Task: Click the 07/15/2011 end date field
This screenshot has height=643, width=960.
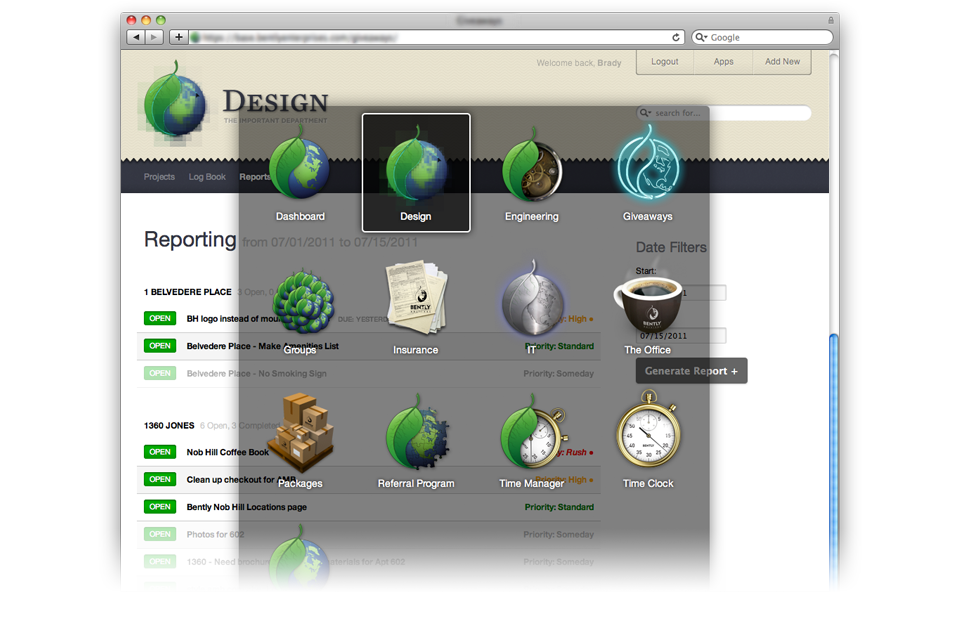Action: pos(681,336)
